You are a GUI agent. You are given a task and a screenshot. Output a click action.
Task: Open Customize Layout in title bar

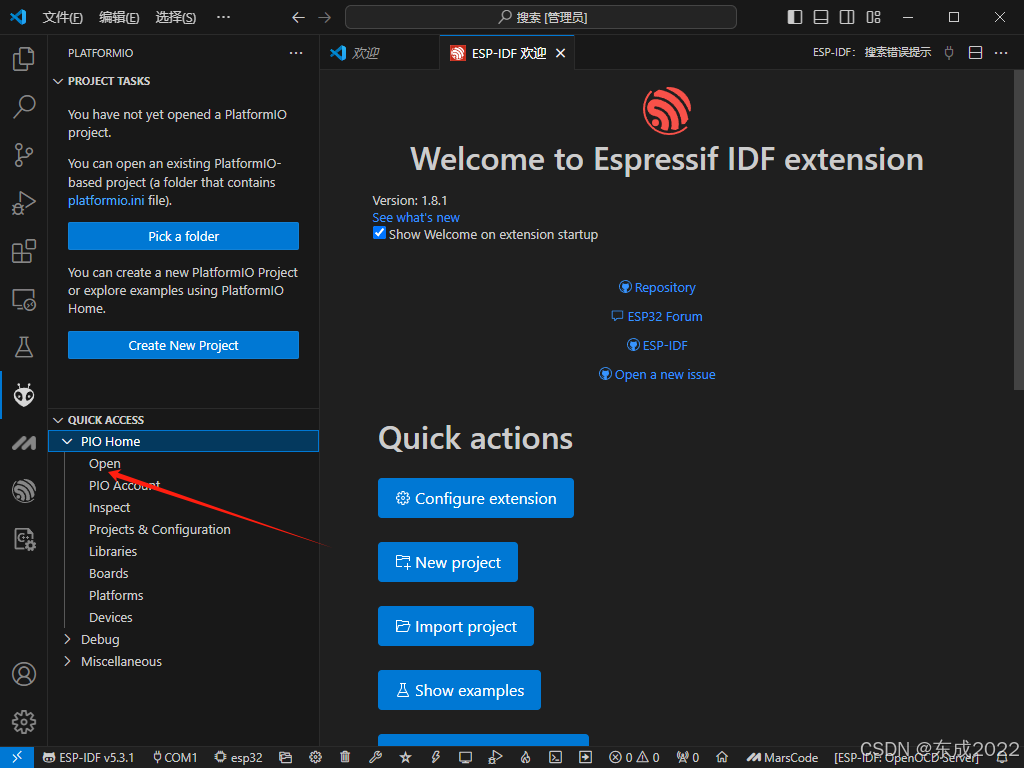(873, 17)
